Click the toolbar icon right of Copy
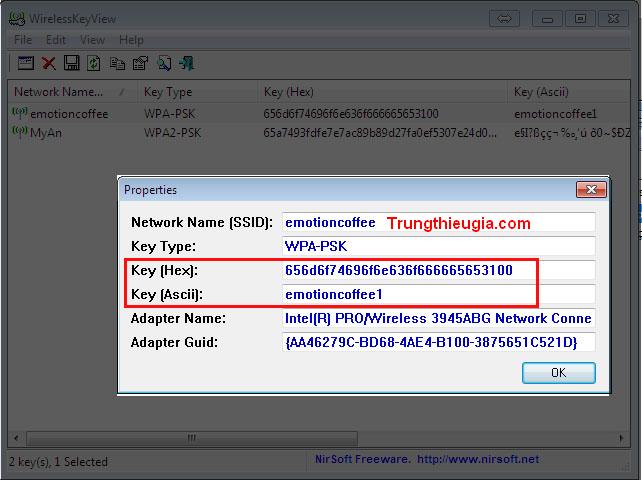The width and height of the screenshot is (642, 480). coord(140,63)
